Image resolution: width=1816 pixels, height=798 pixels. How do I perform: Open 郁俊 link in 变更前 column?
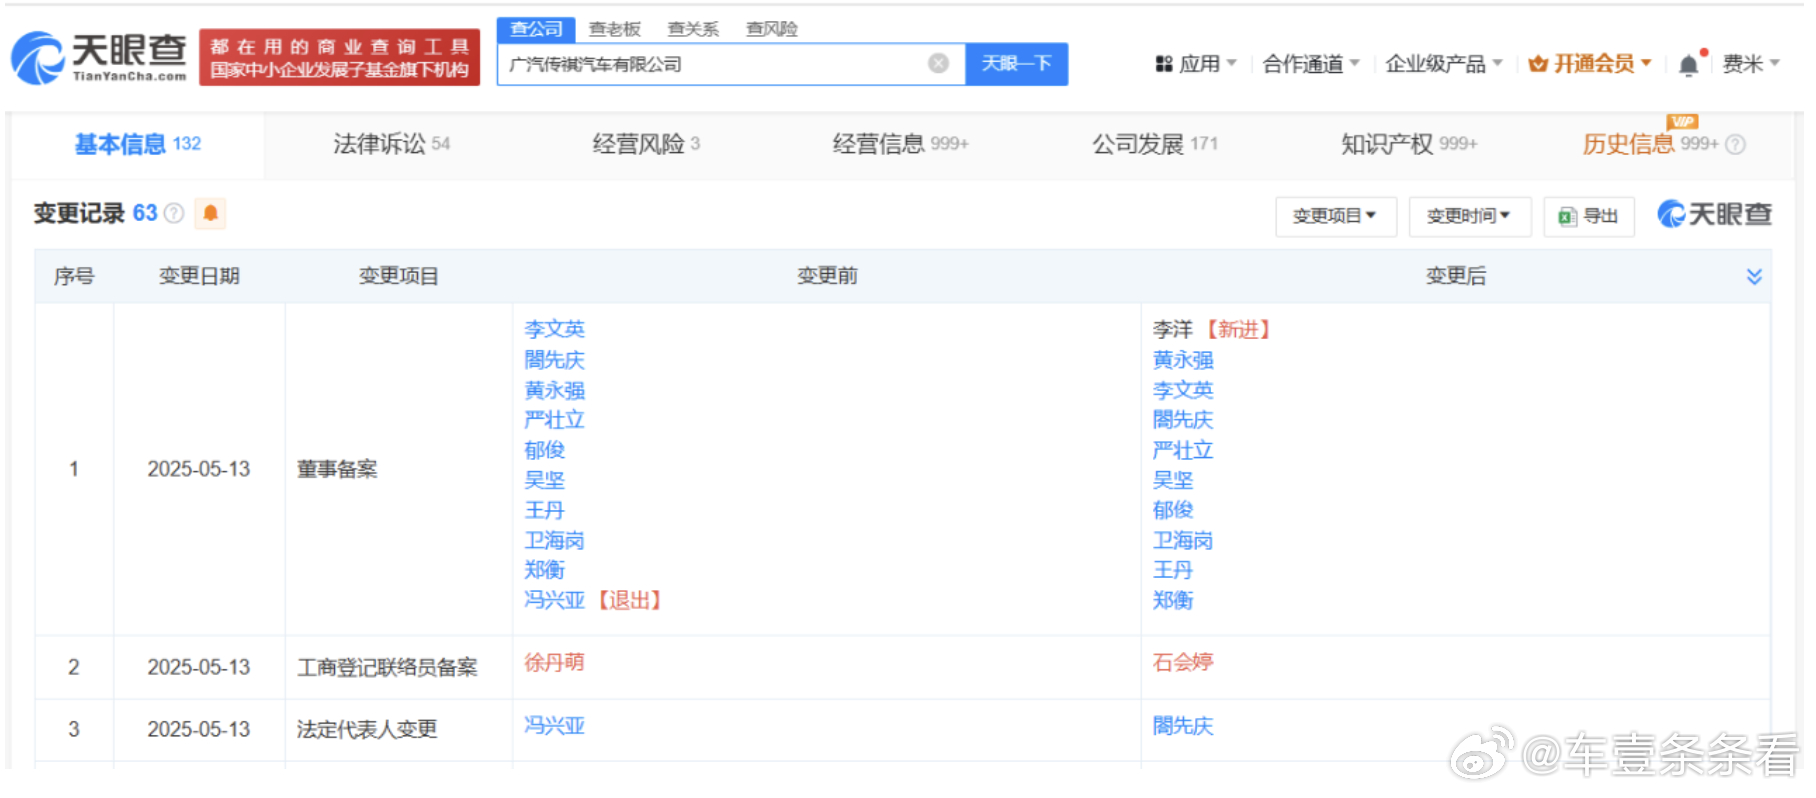[x=544, y=450]
